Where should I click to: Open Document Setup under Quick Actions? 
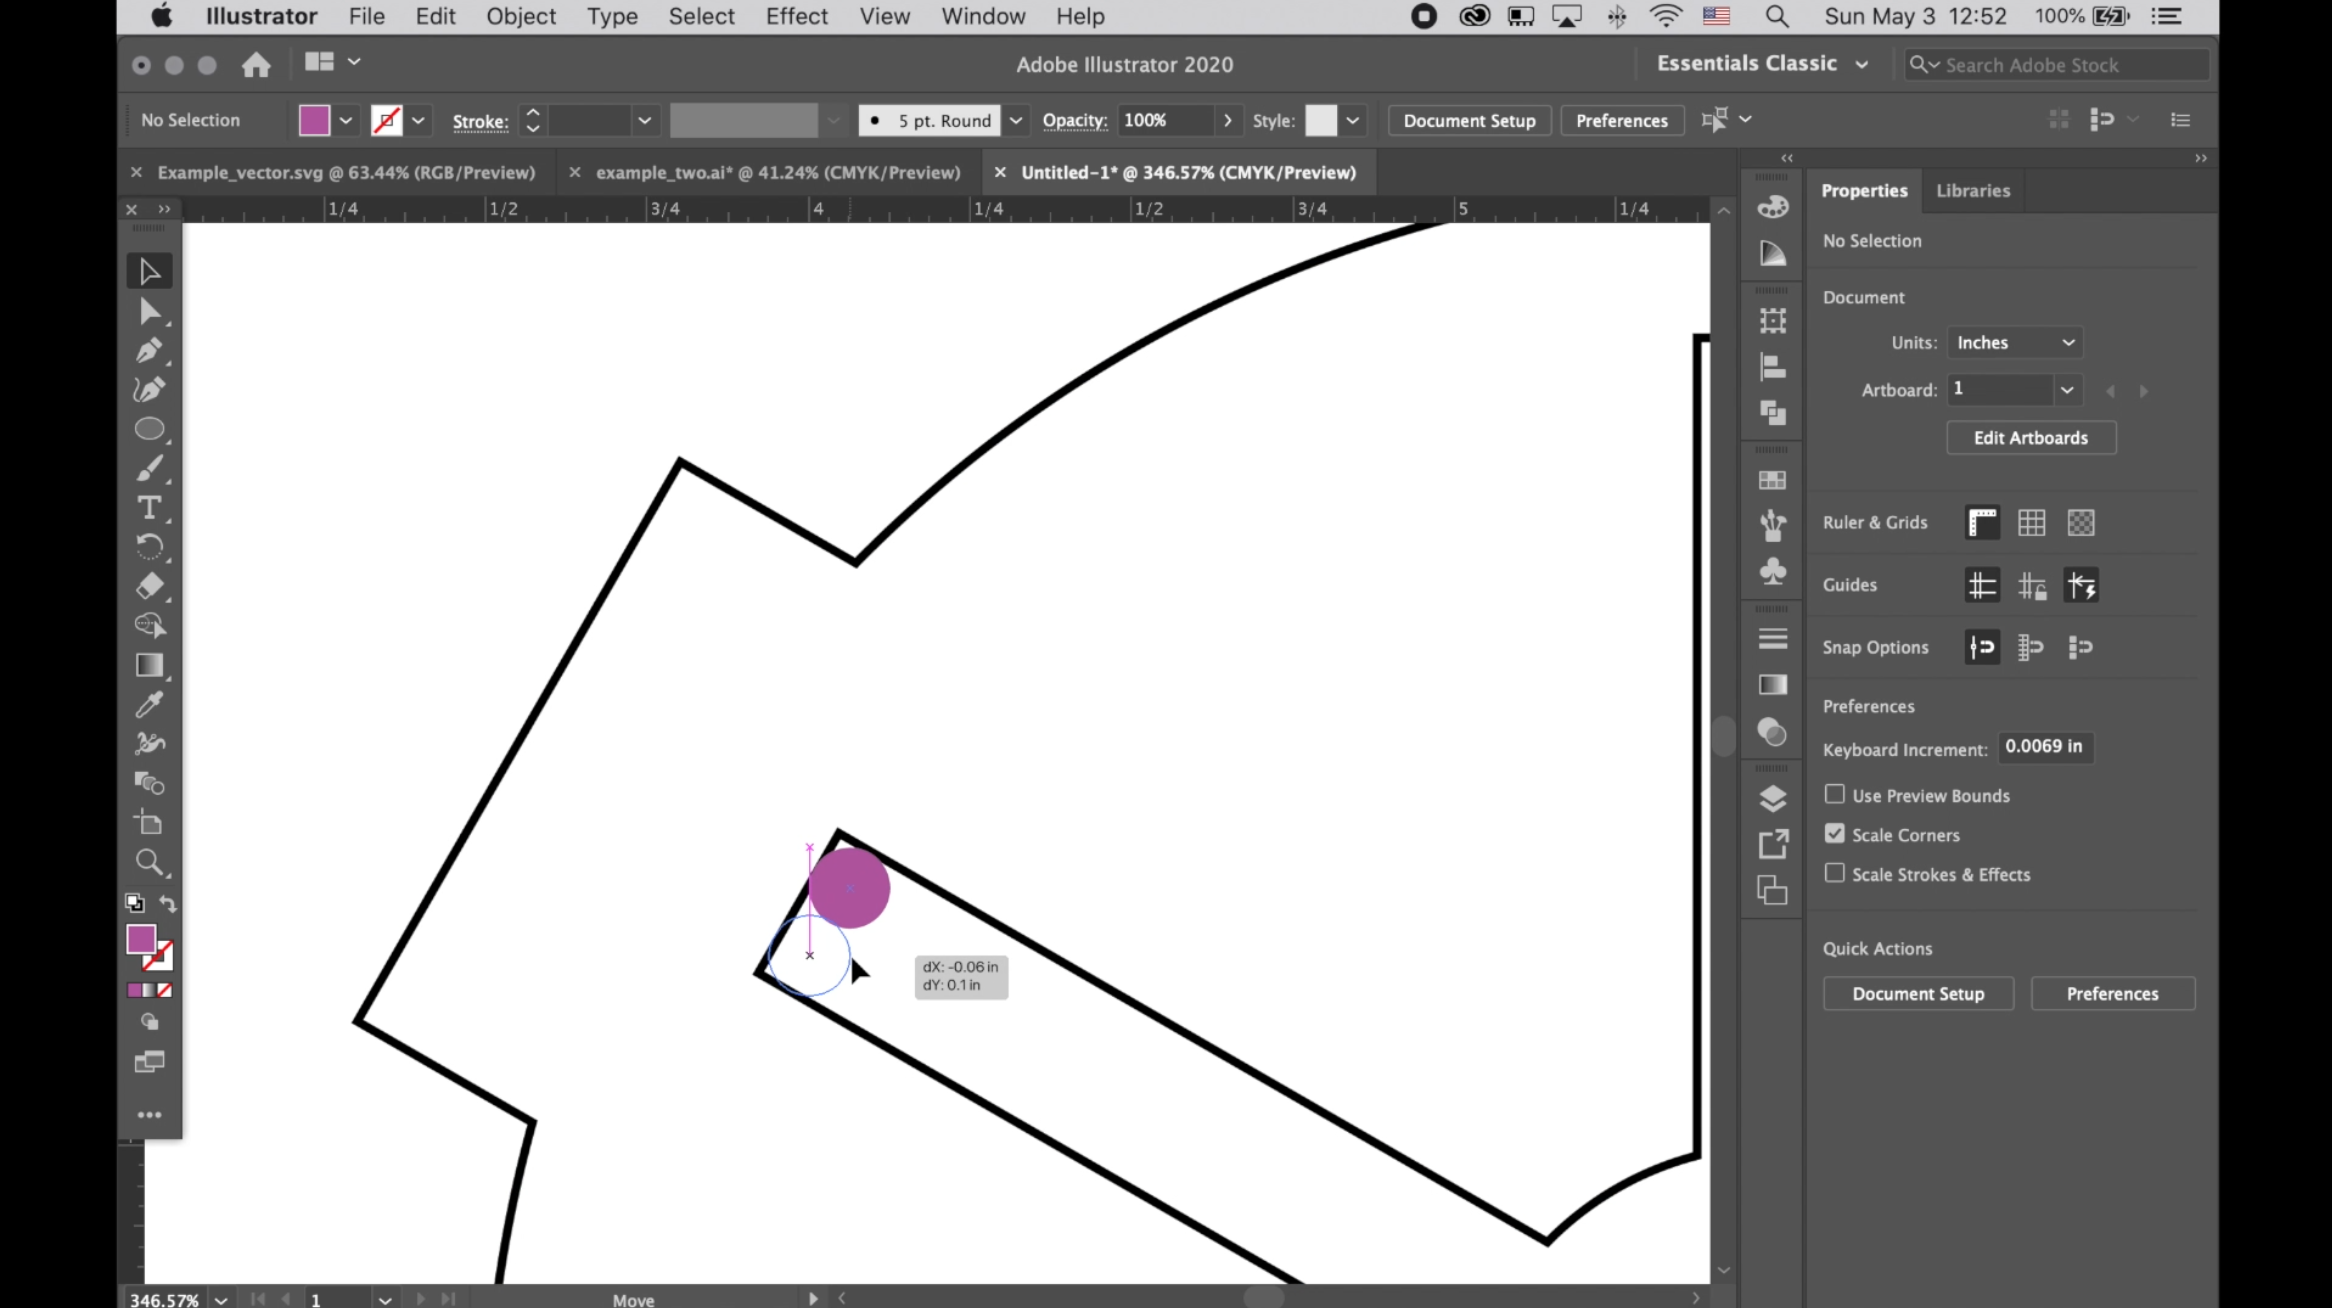pyautogui.click(x=1917, y=993)
